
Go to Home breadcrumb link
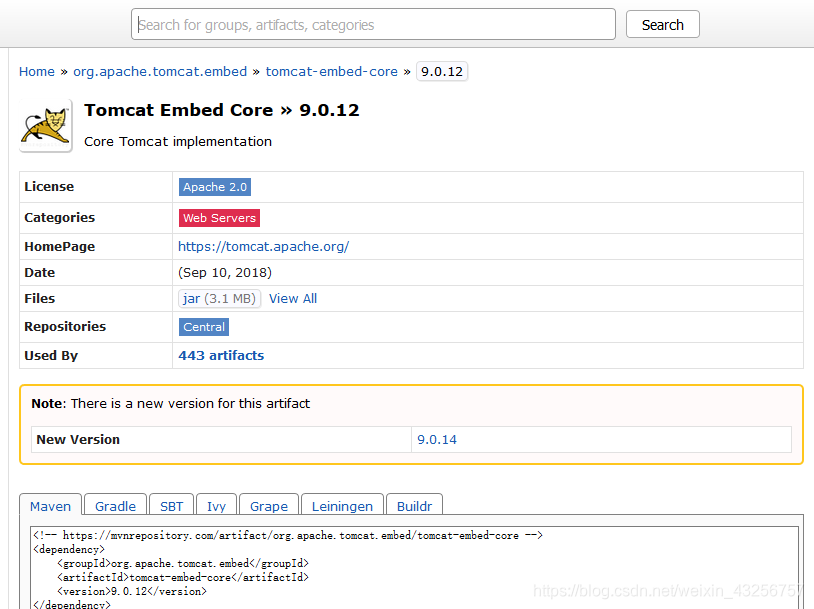(x=36, y=72)
